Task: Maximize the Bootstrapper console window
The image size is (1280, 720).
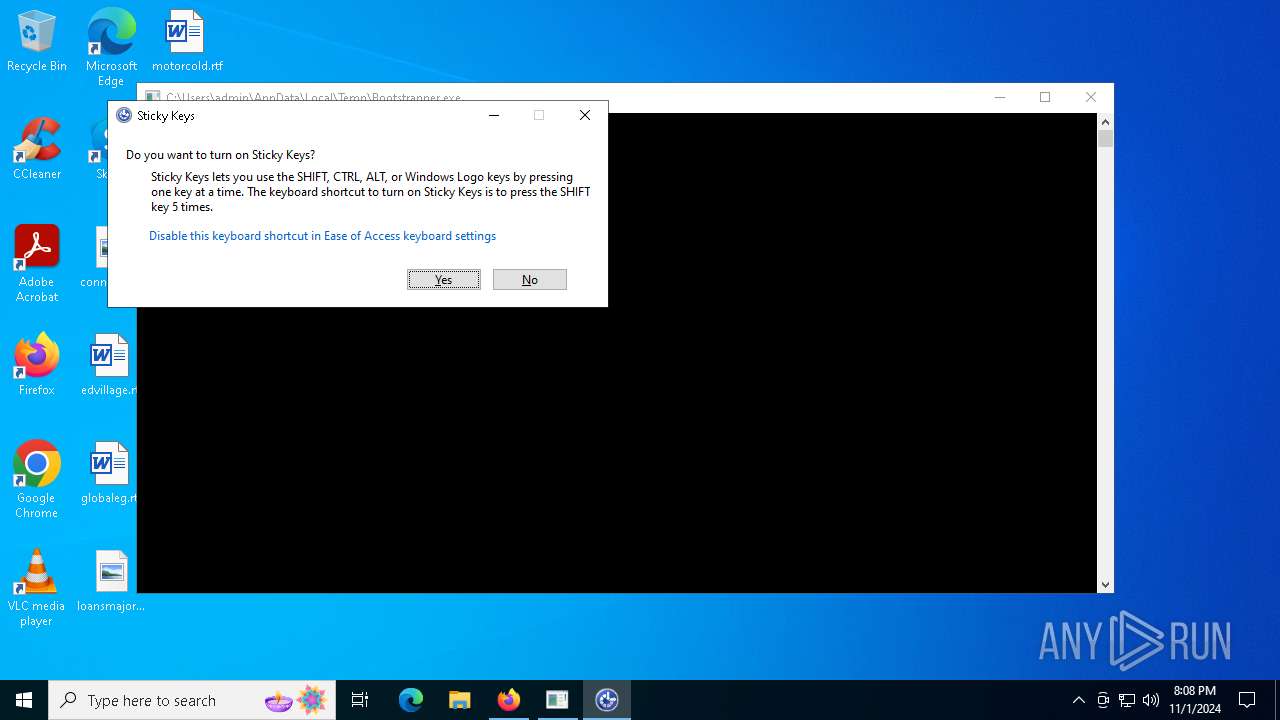Action: [1045, 97]
